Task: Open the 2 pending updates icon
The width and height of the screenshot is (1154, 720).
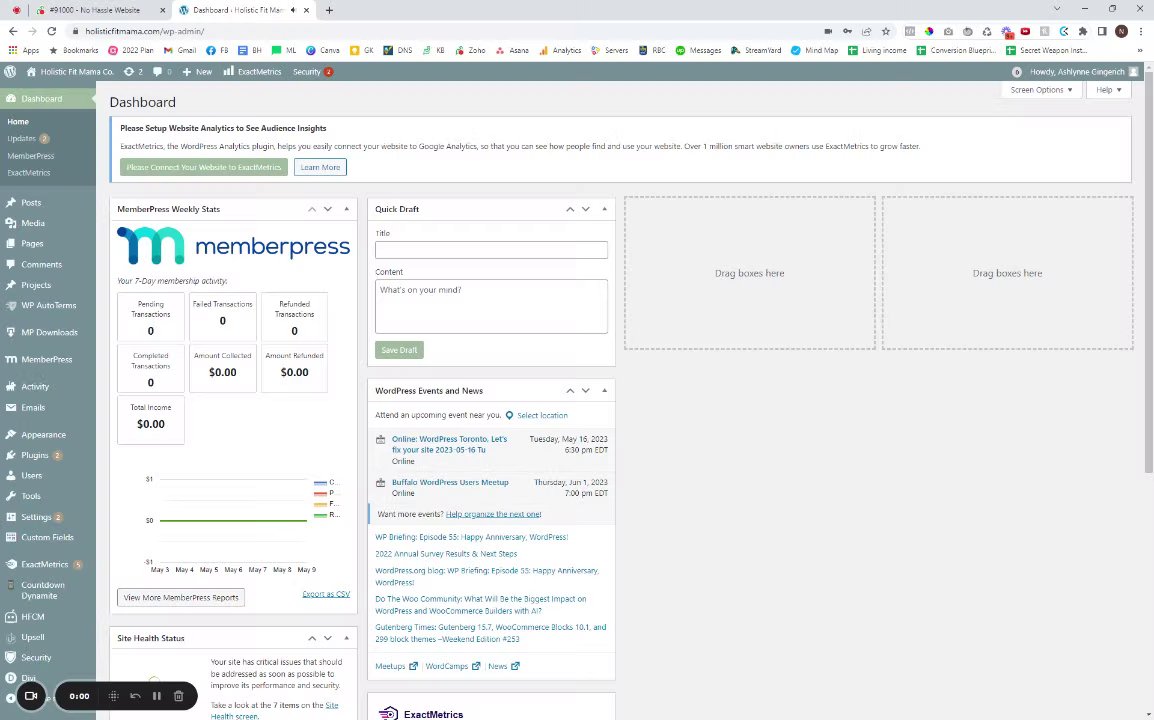Action: 133,71
